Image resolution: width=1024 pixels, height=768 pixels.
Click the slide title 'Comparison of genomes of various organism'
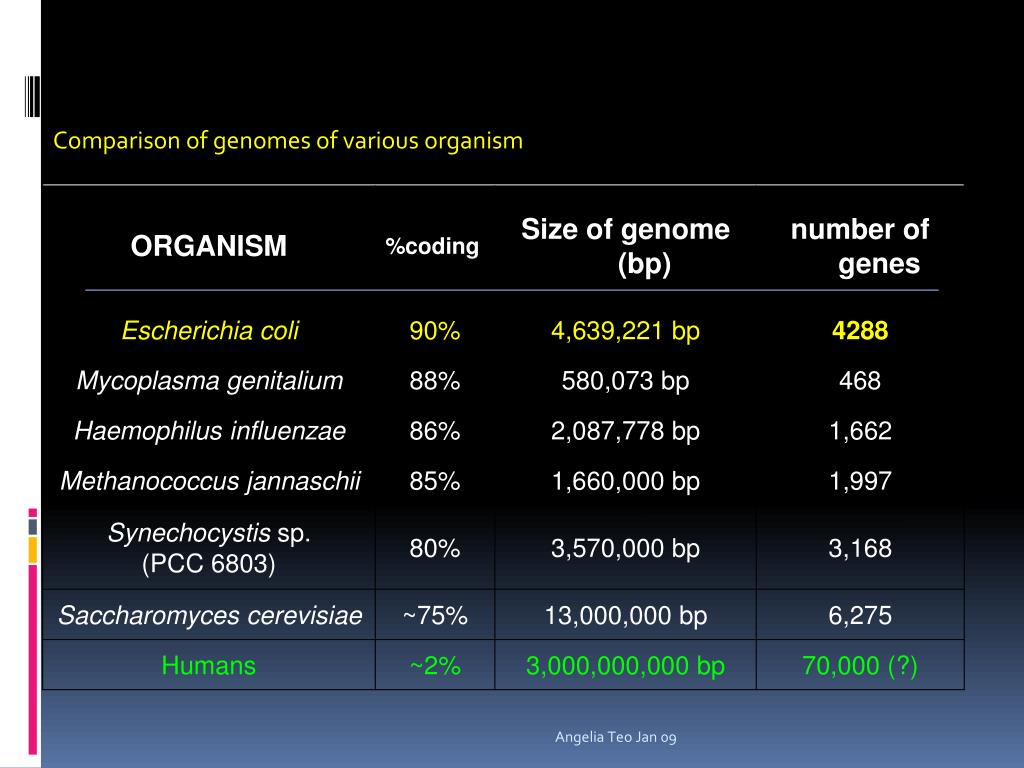(288, 141)
